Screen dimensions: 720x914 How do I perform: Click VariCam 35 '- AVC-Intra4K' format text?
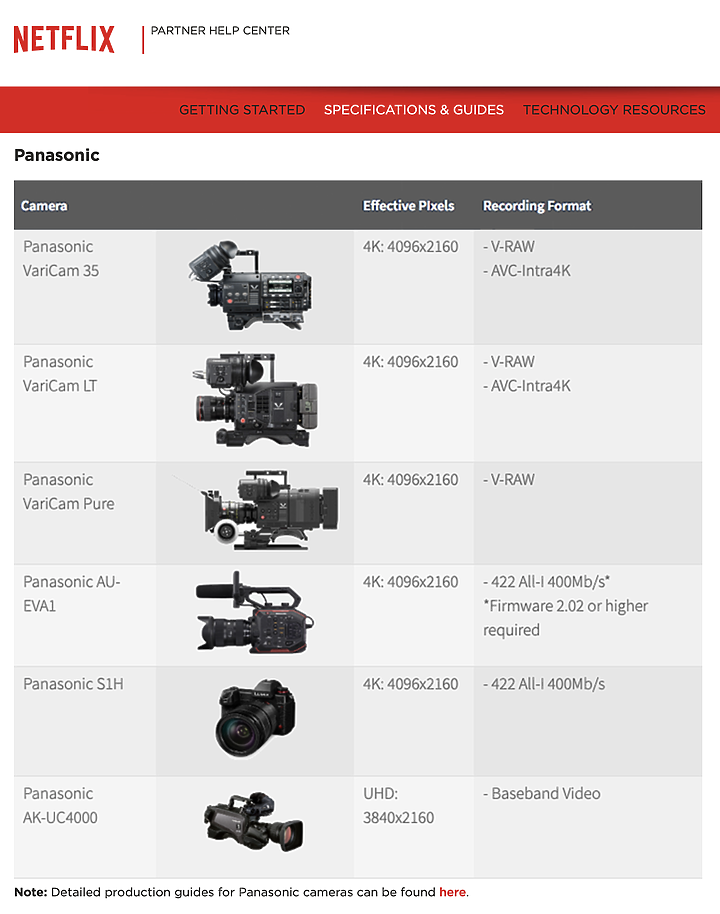pos(526,270)
